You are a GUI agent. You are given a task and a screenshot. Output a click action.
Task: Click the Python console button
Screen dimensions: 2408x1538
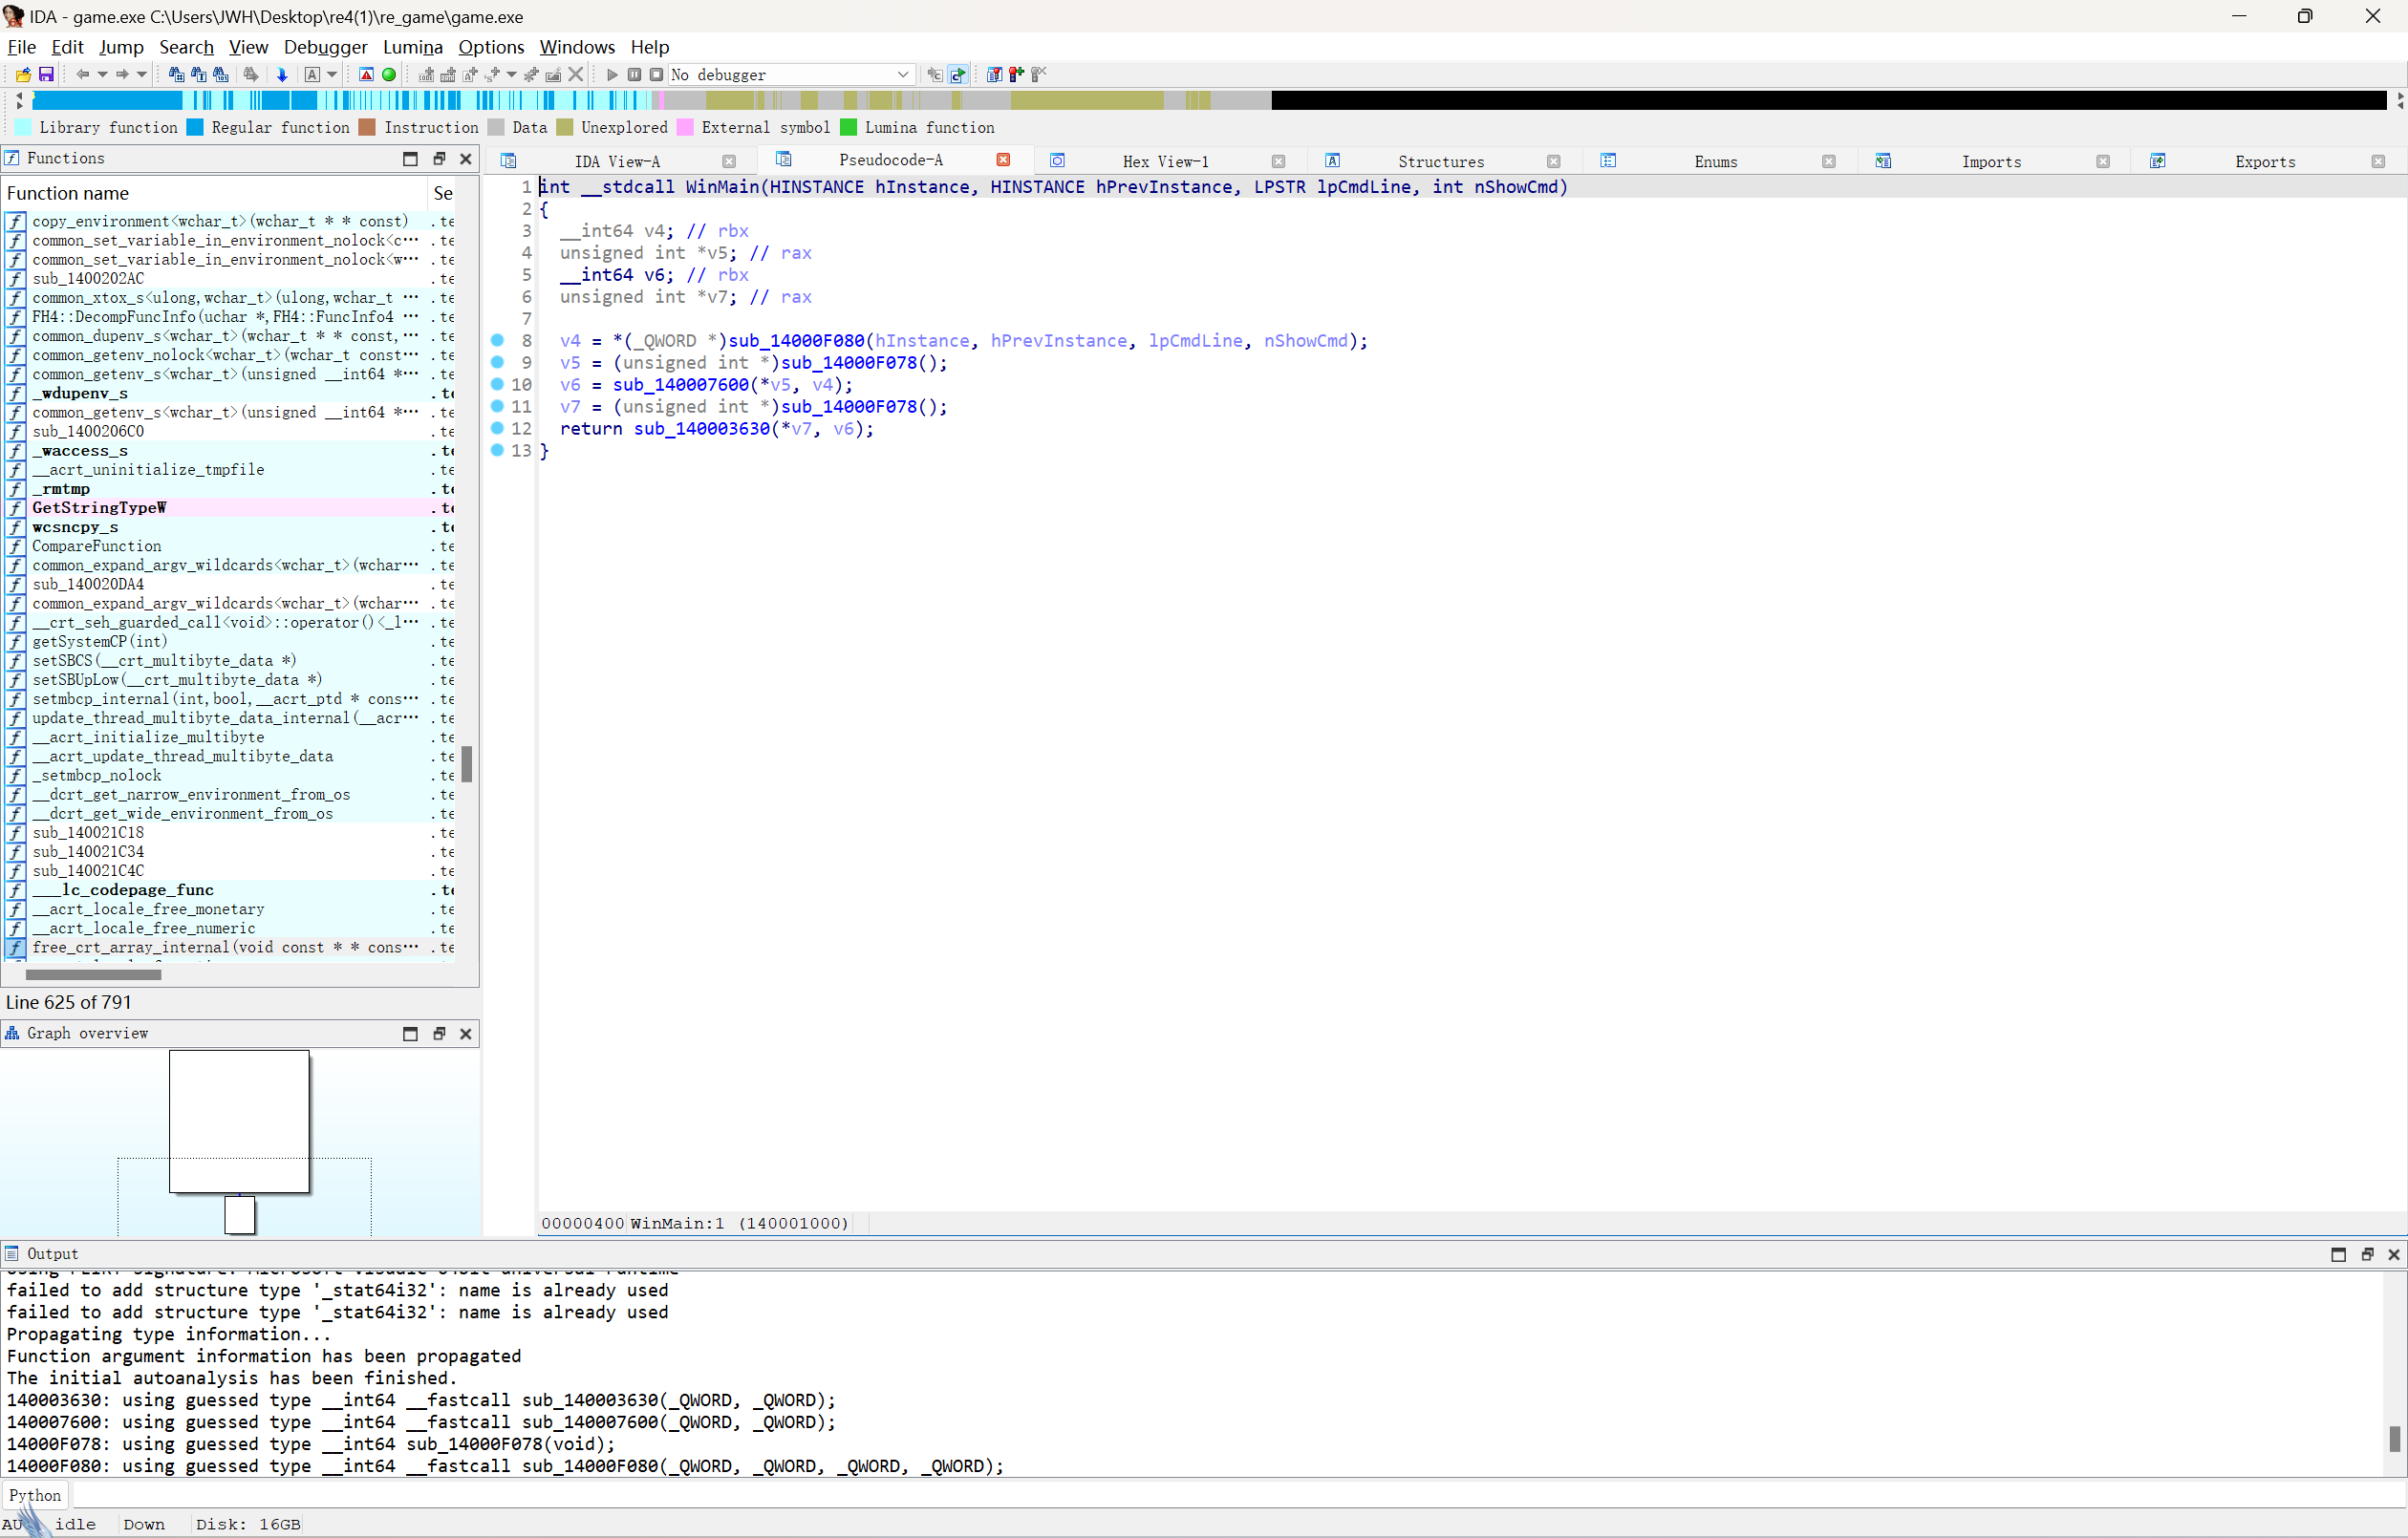(35, 1495)
